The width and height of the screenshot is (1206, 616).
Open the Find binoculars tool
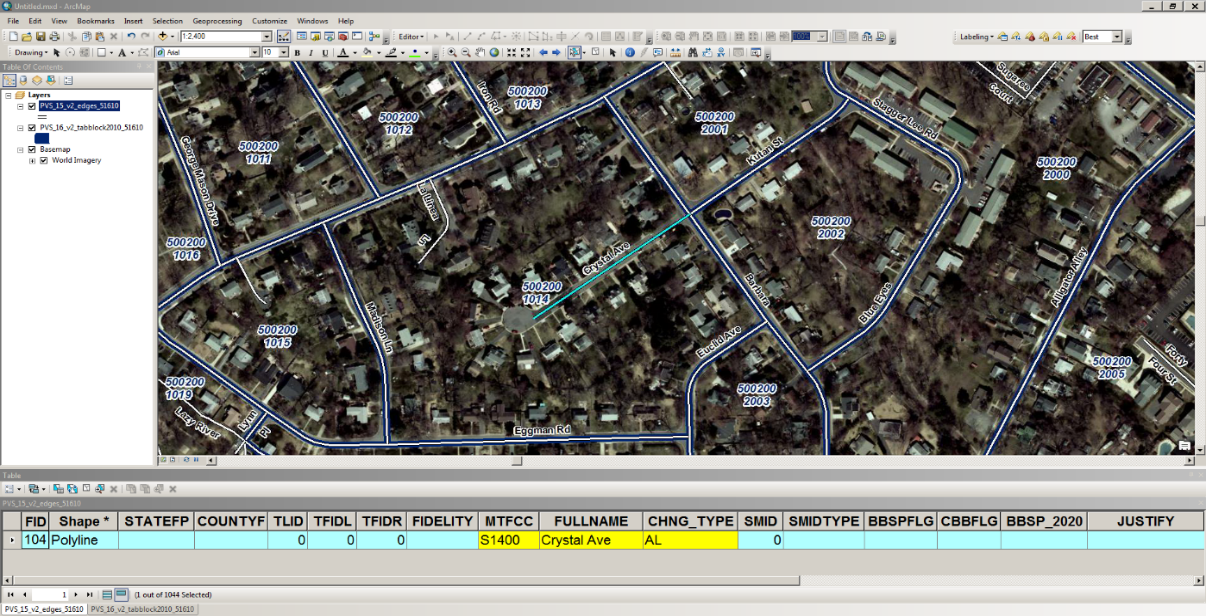[692, 52]
